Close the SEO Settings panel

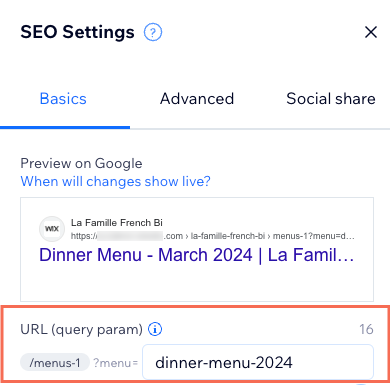pyautogui.click(x=371, y=32)
